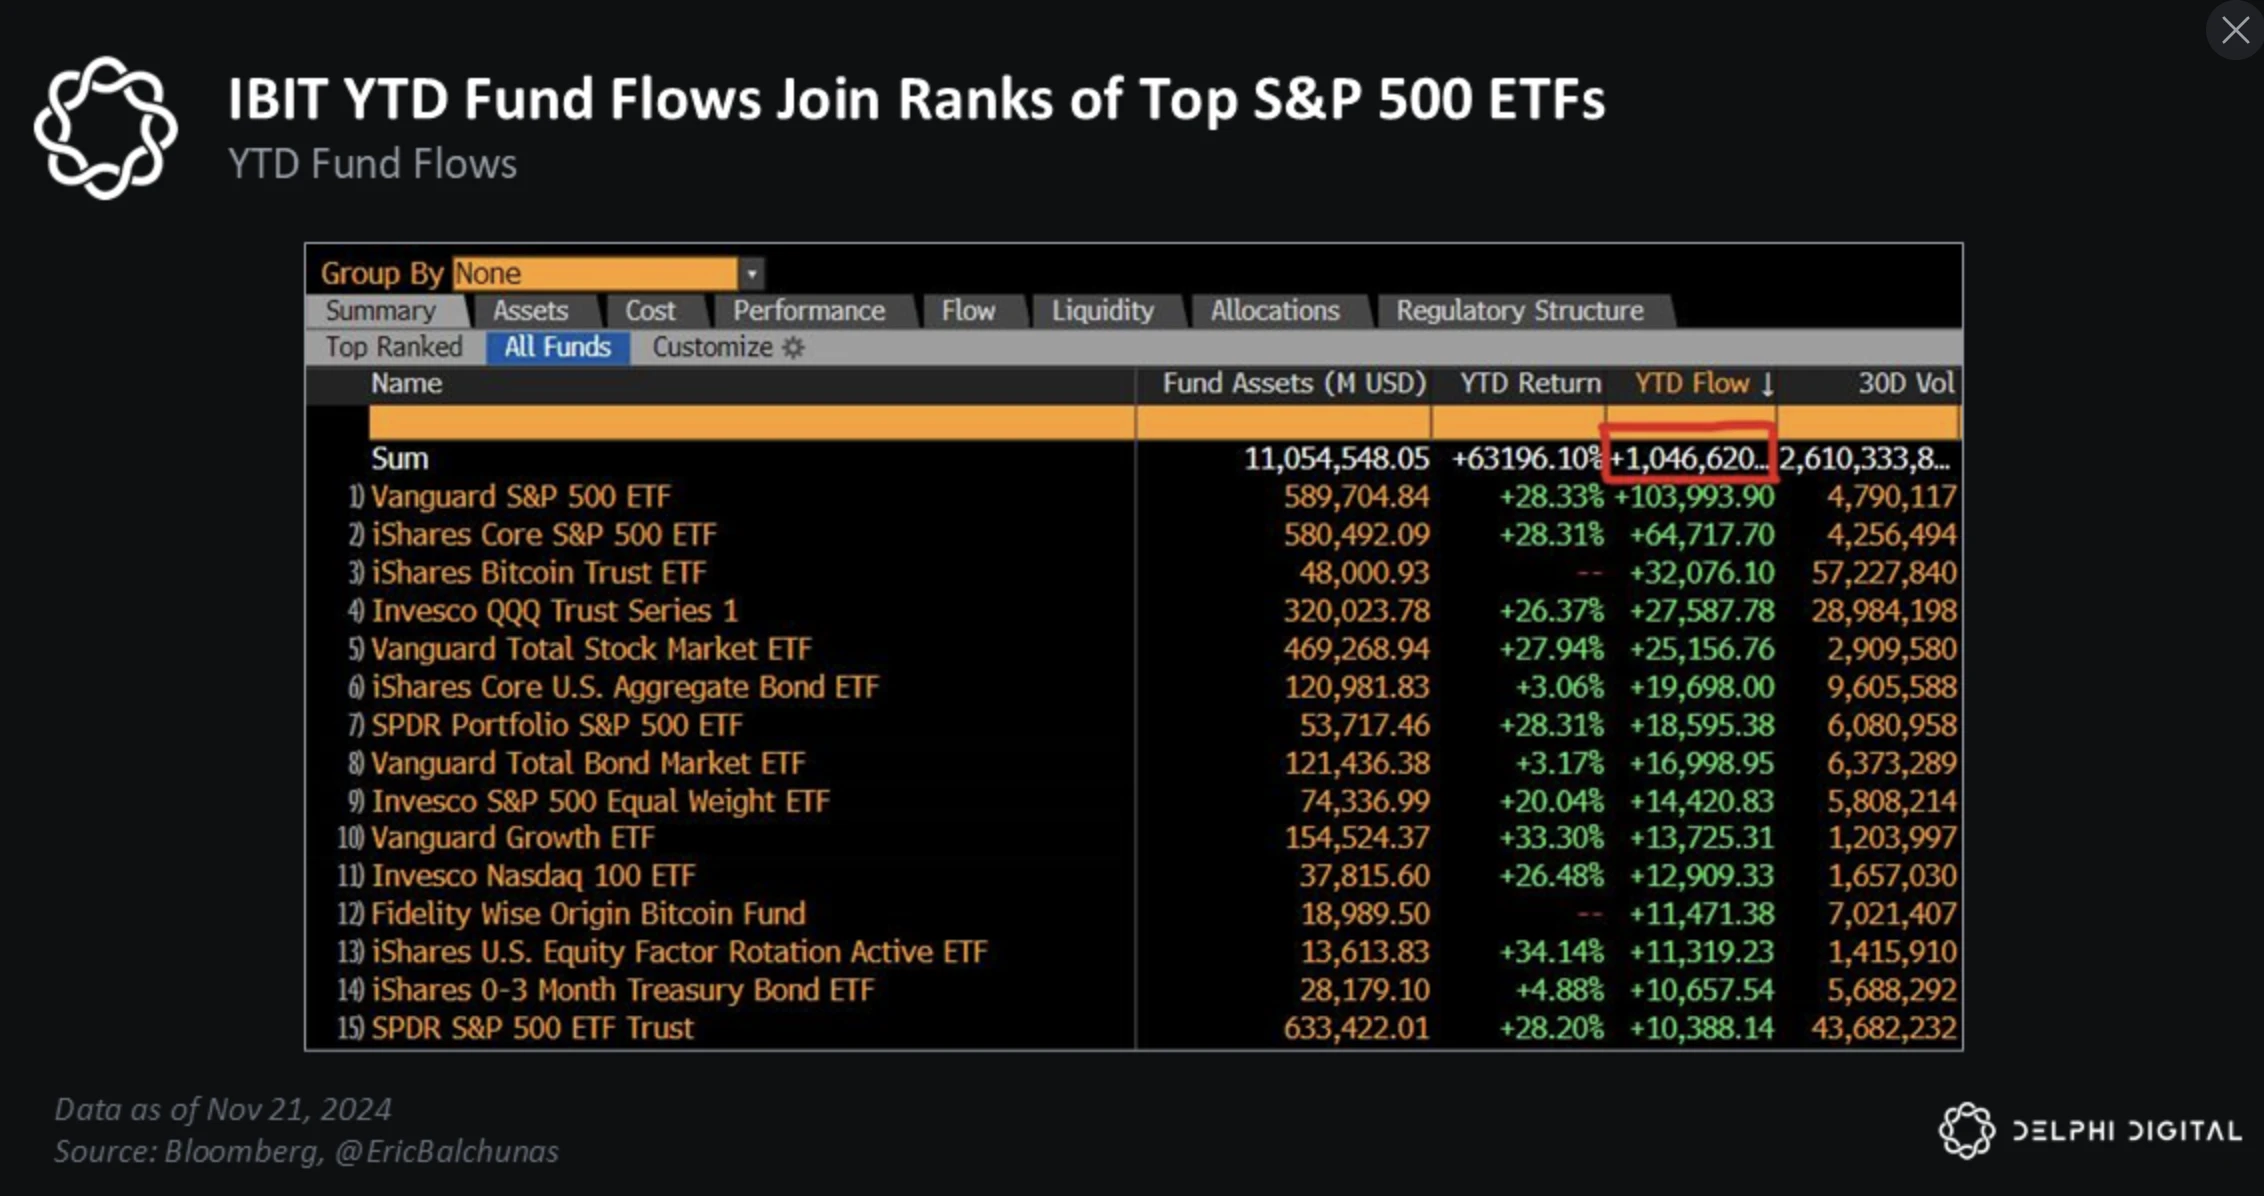The height and width of the screenshot is (1196, 2264).
Task: Click the Customize gear icon
Action: pyautogui.click(x=793, y=348)
